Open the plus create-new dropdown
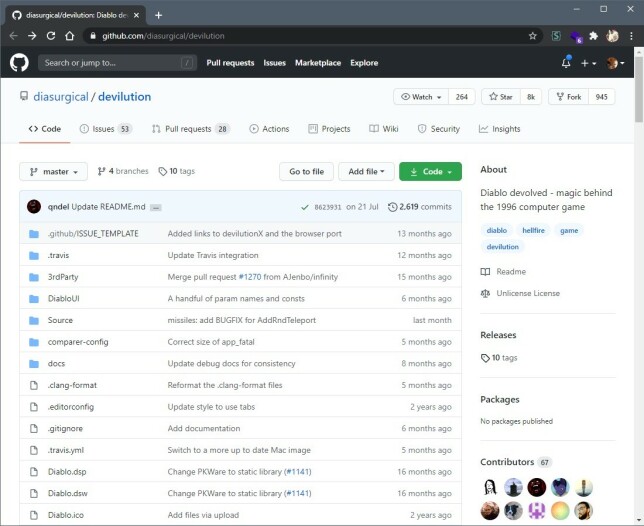This screenshot has width=644, height=526. [588, 63]
